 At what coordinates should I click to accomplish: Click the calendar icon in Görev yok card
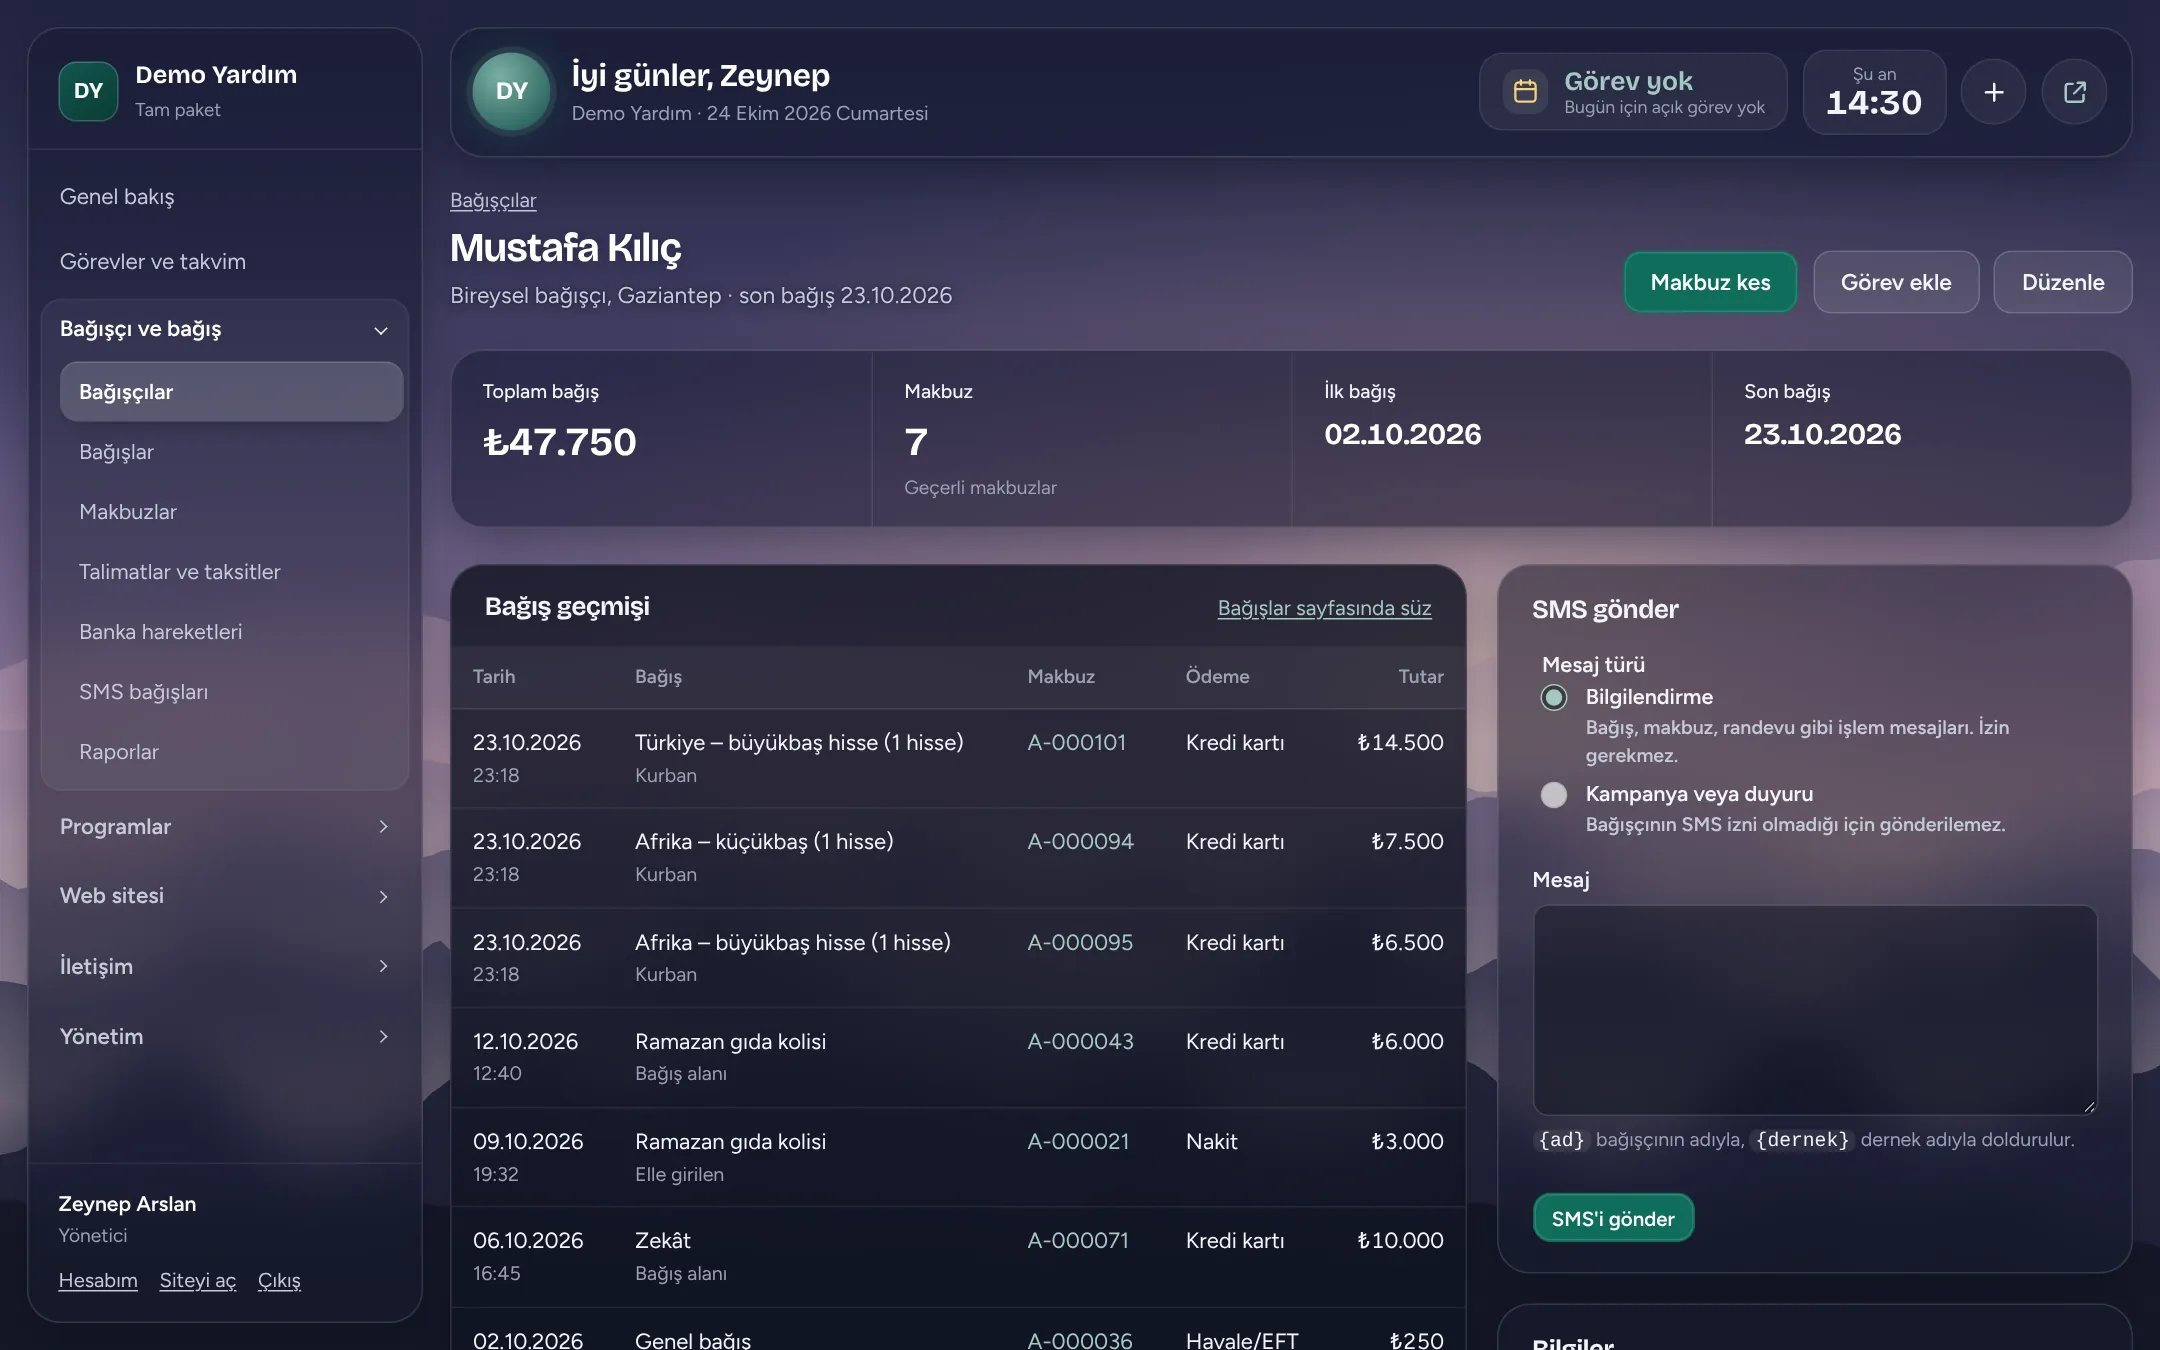coord(1525,92)
